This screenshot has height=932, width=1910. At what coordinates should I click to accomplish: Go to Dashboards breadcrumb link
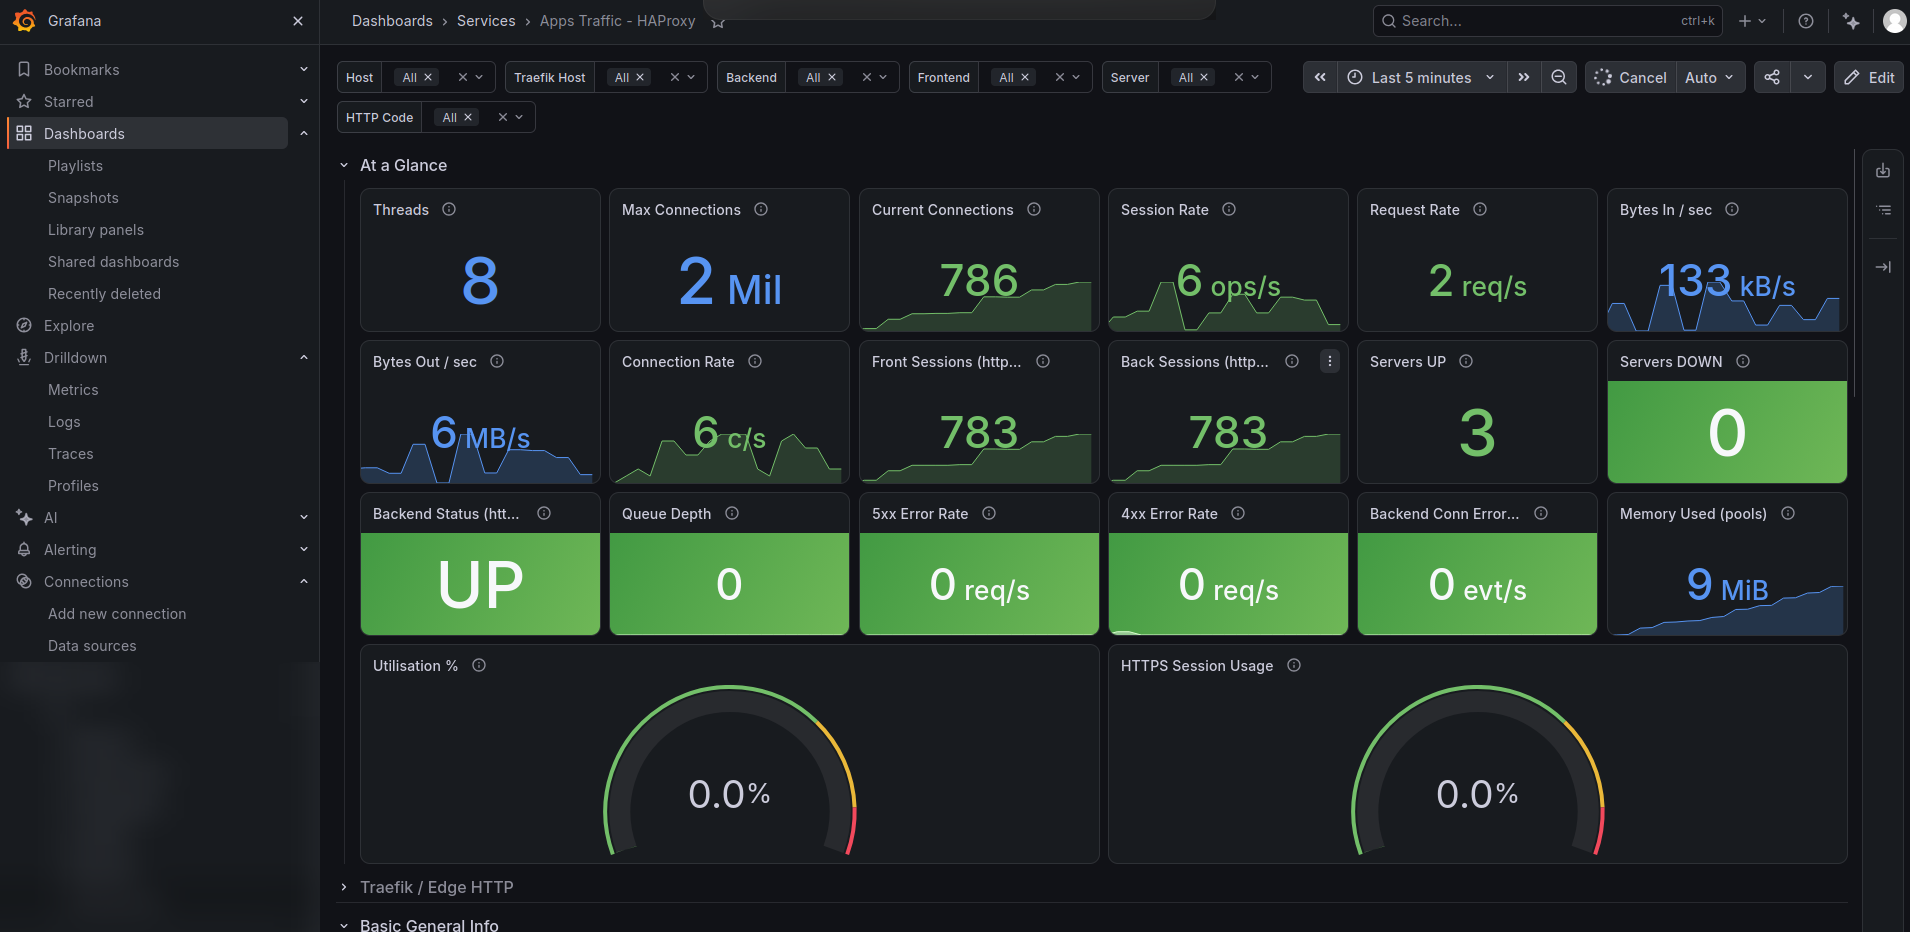pos(392,21)
